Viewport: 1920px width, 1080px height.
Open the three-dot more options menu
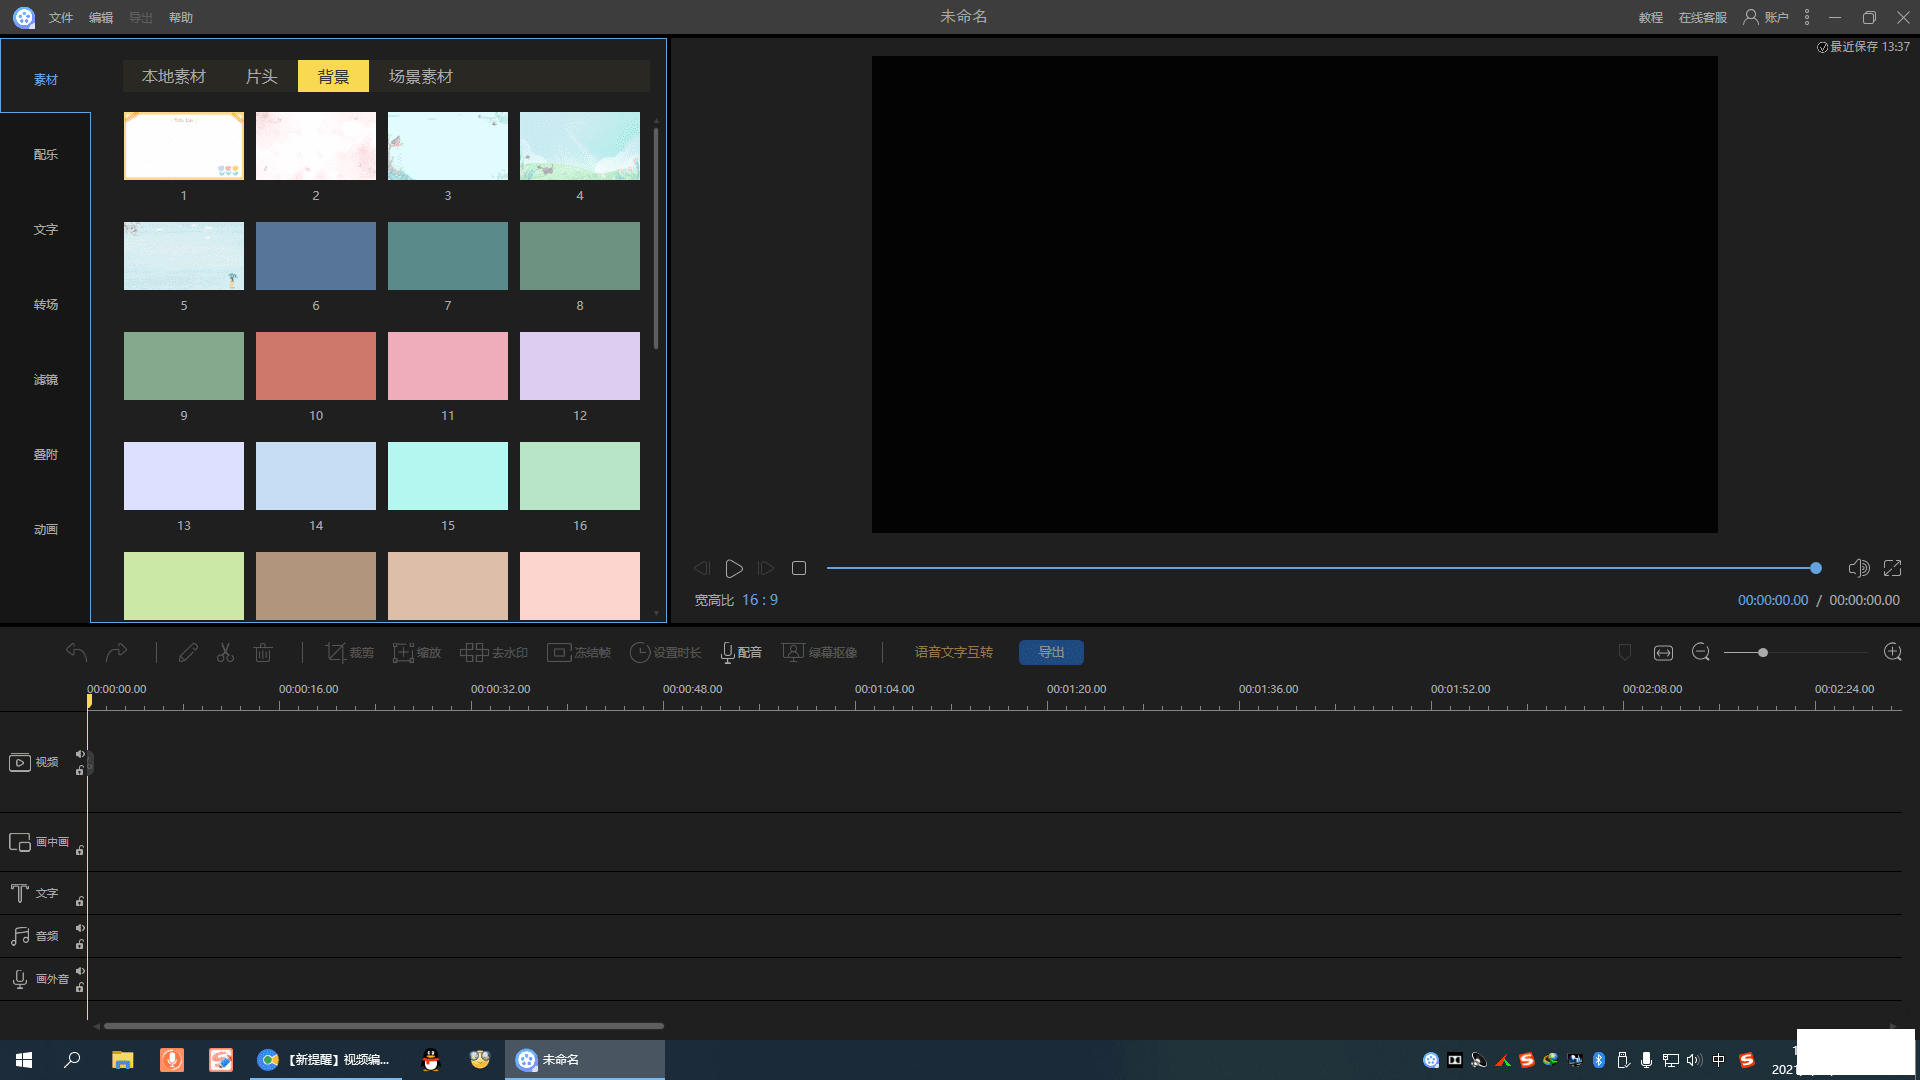click(x=1807, y=18)
